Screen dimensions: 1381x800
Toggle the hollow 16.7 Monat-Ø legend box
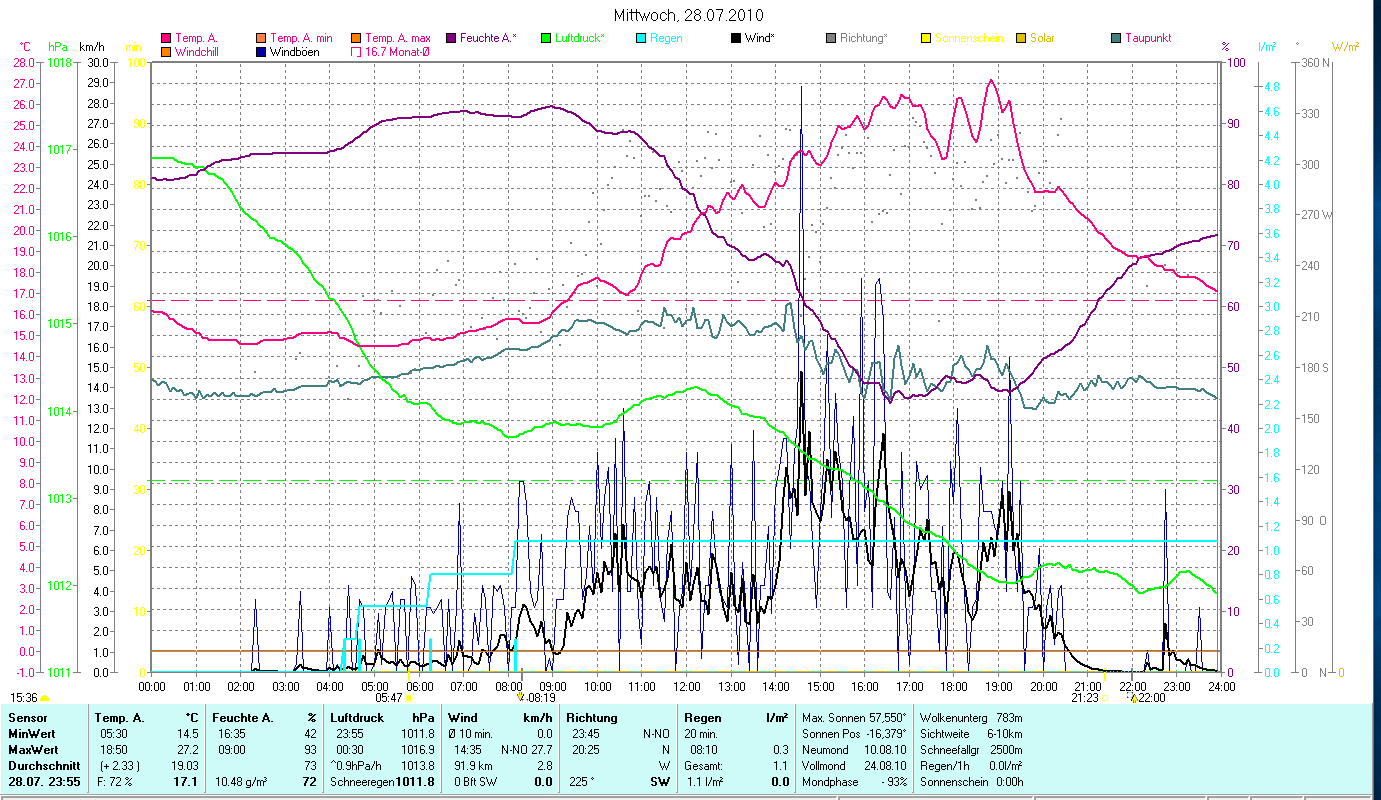[x=356, y=52]
